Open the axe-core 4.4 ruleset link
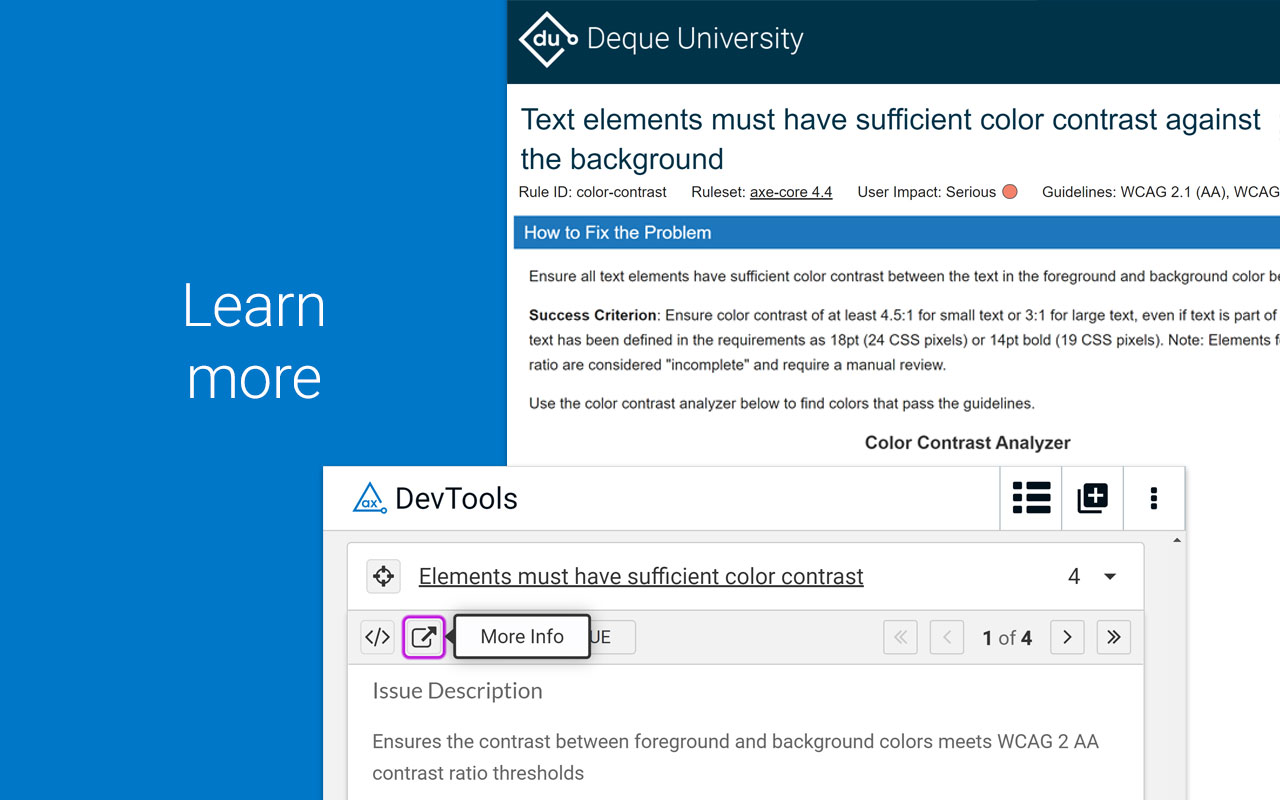The width and height of the screenshot is (1280, 800). pyautogui.click(x=791, y=192)
